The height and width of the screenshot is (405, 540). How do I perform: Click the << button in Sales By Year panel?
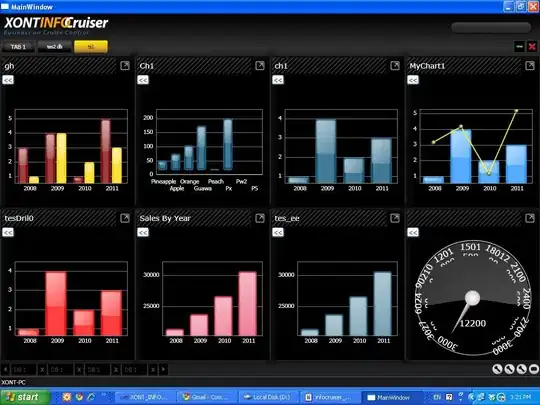point(143,232)
